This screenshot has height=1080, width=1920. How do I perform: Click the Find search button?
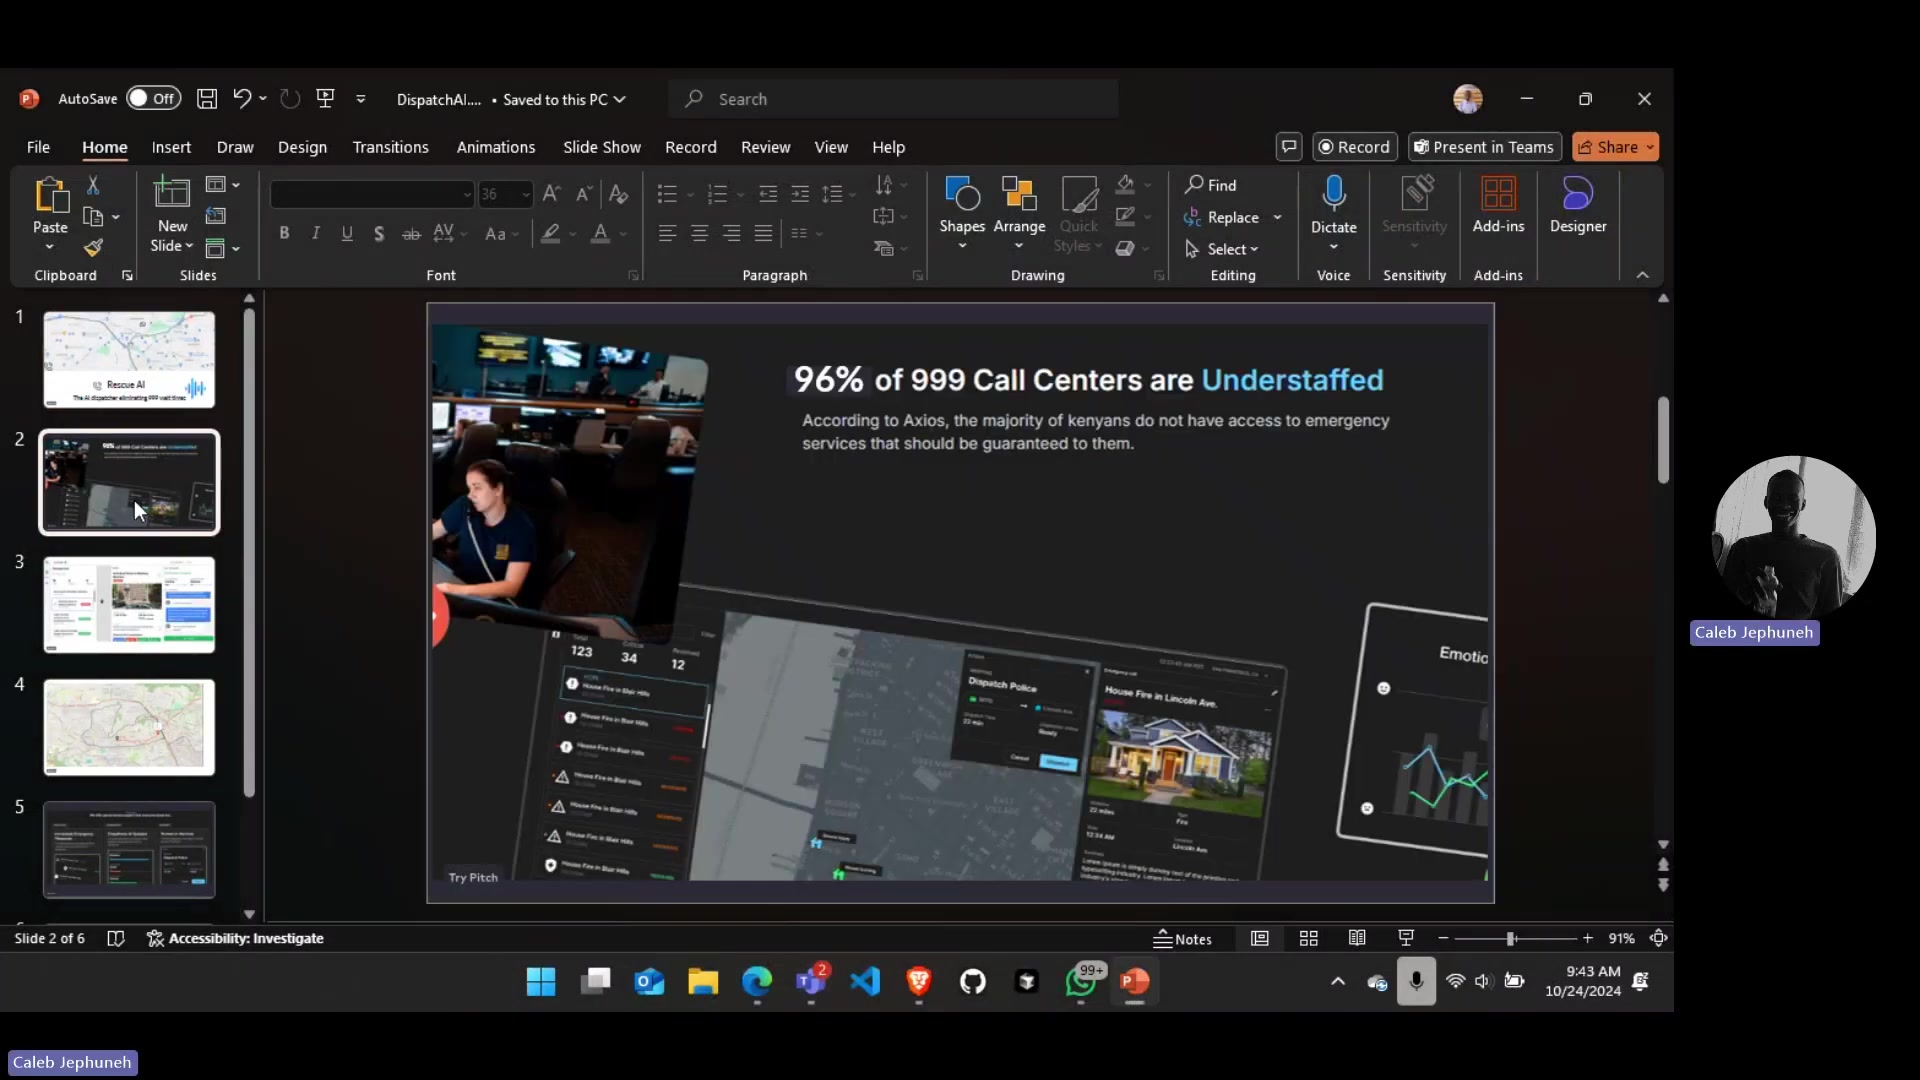(1211, 185)
